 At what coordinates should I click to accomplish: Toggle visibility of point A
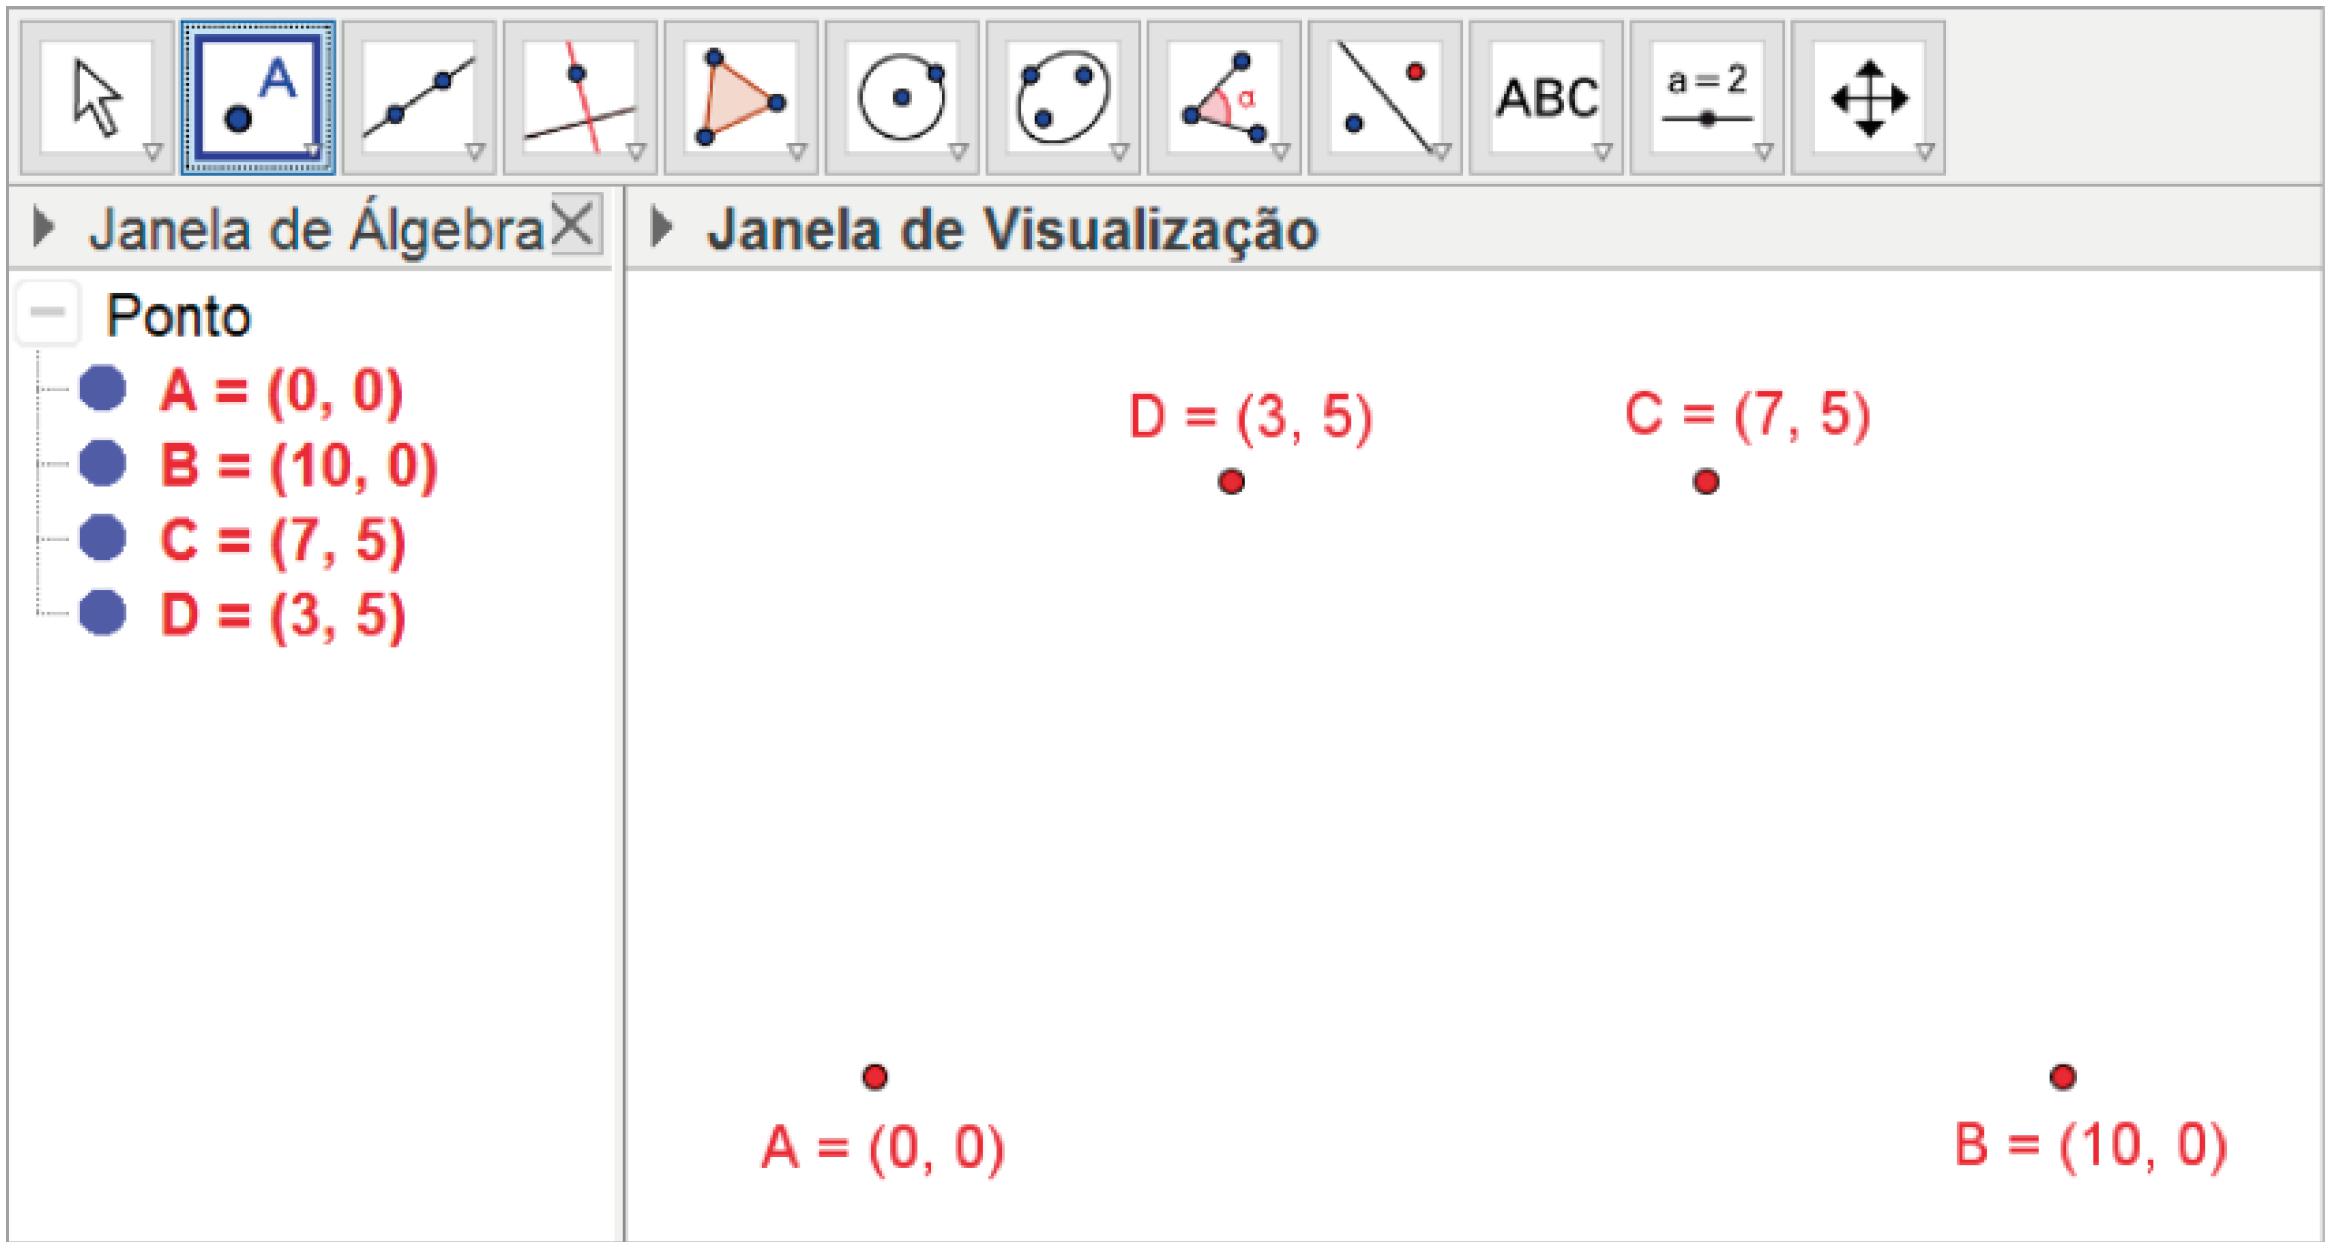point(102,388)
